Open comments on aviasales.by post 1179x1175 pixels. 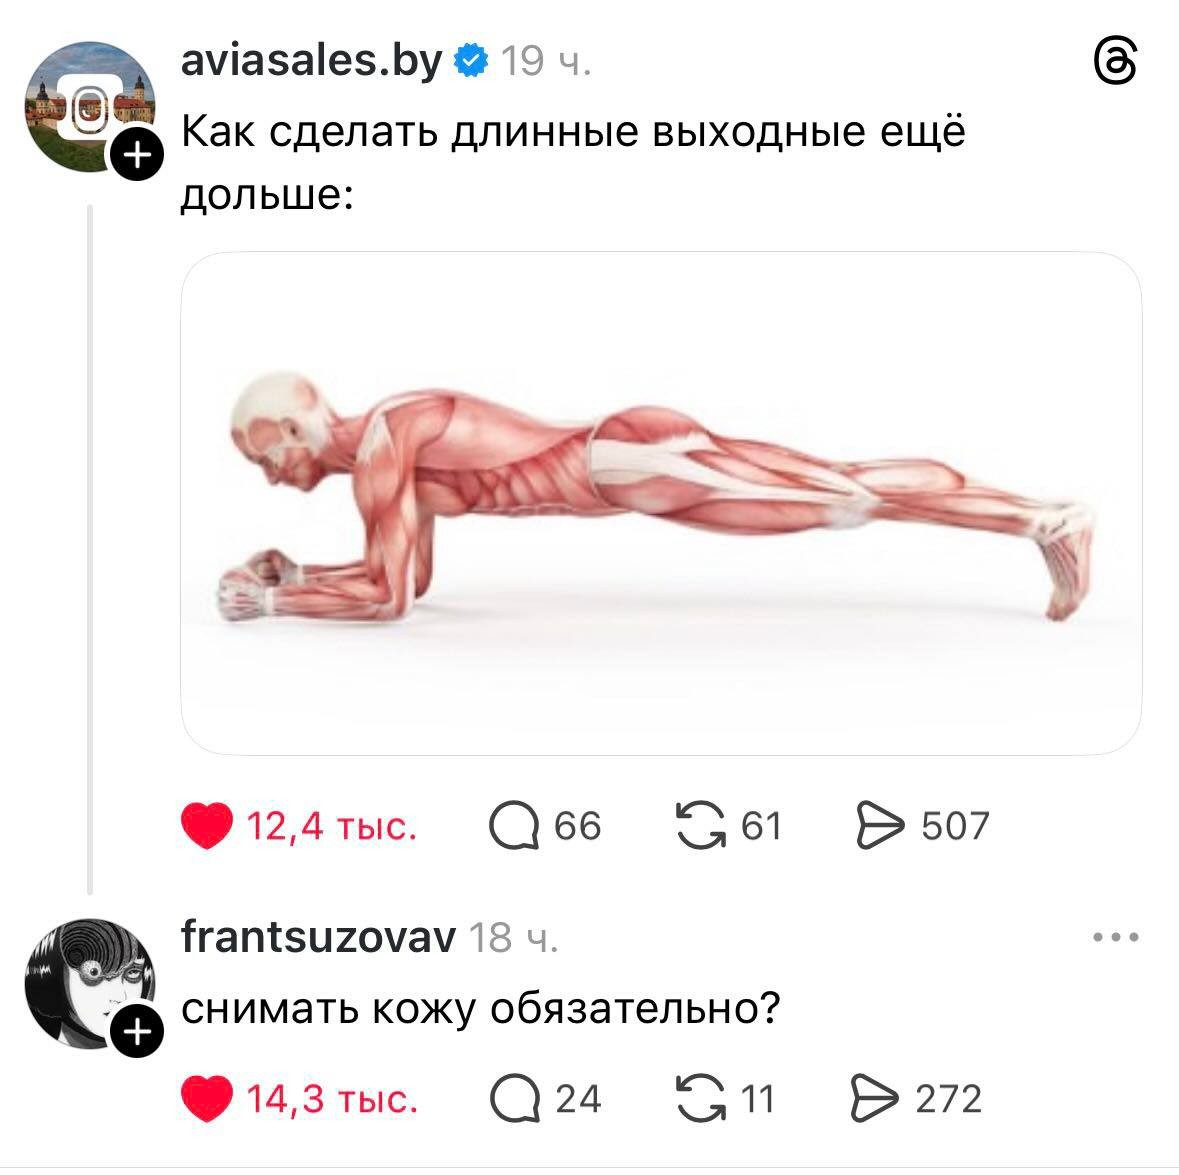[x=514, y=825]
